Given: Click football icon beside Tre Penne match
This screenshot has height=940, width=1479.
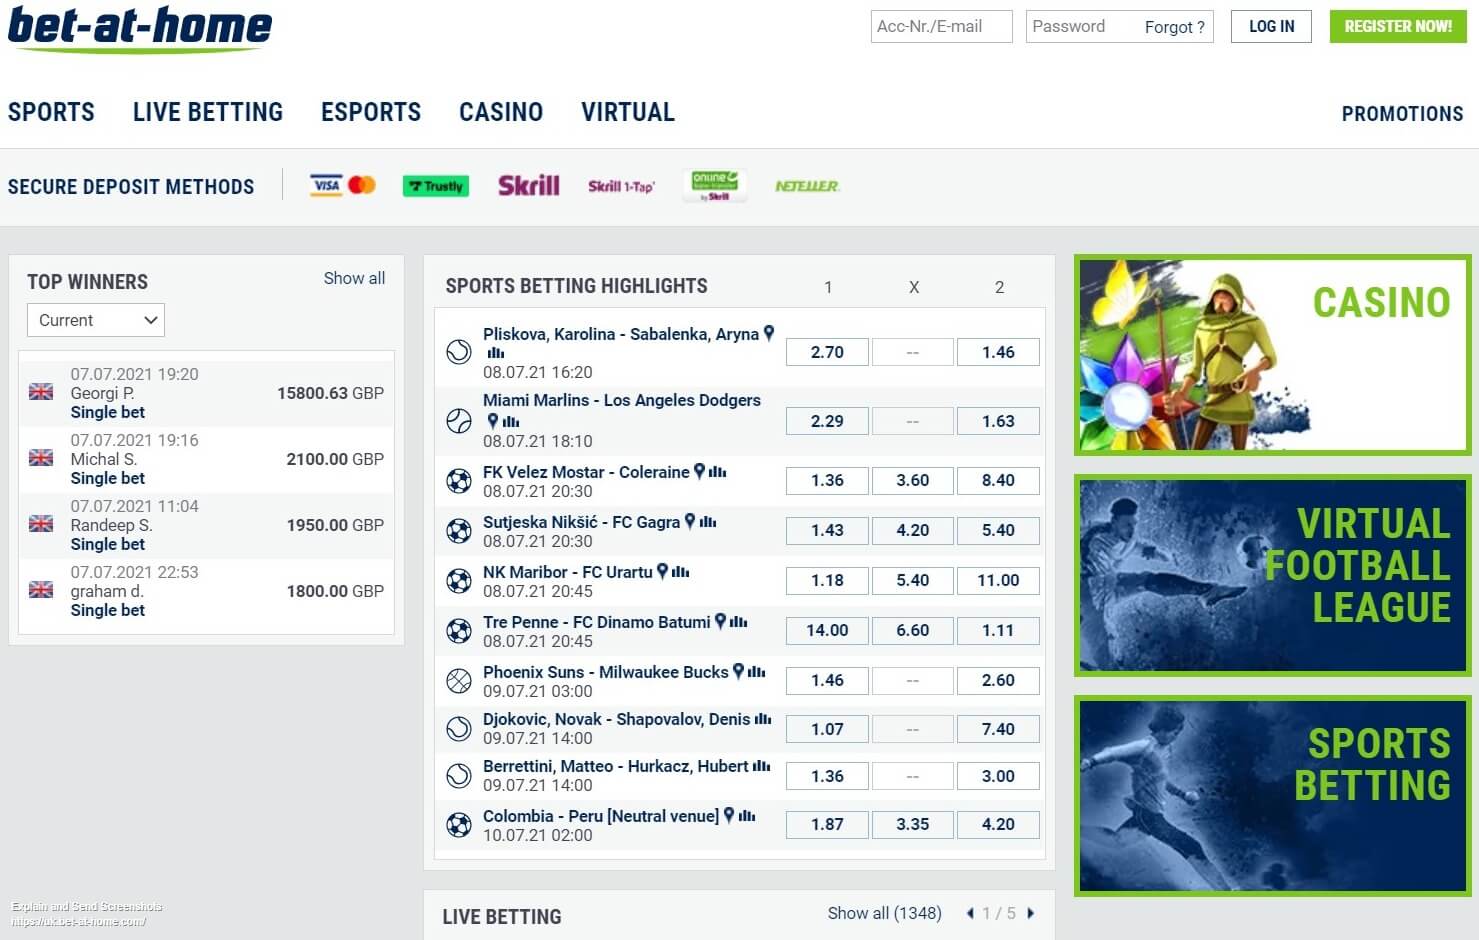Looking at the screenshot, I should click(459, 631).
